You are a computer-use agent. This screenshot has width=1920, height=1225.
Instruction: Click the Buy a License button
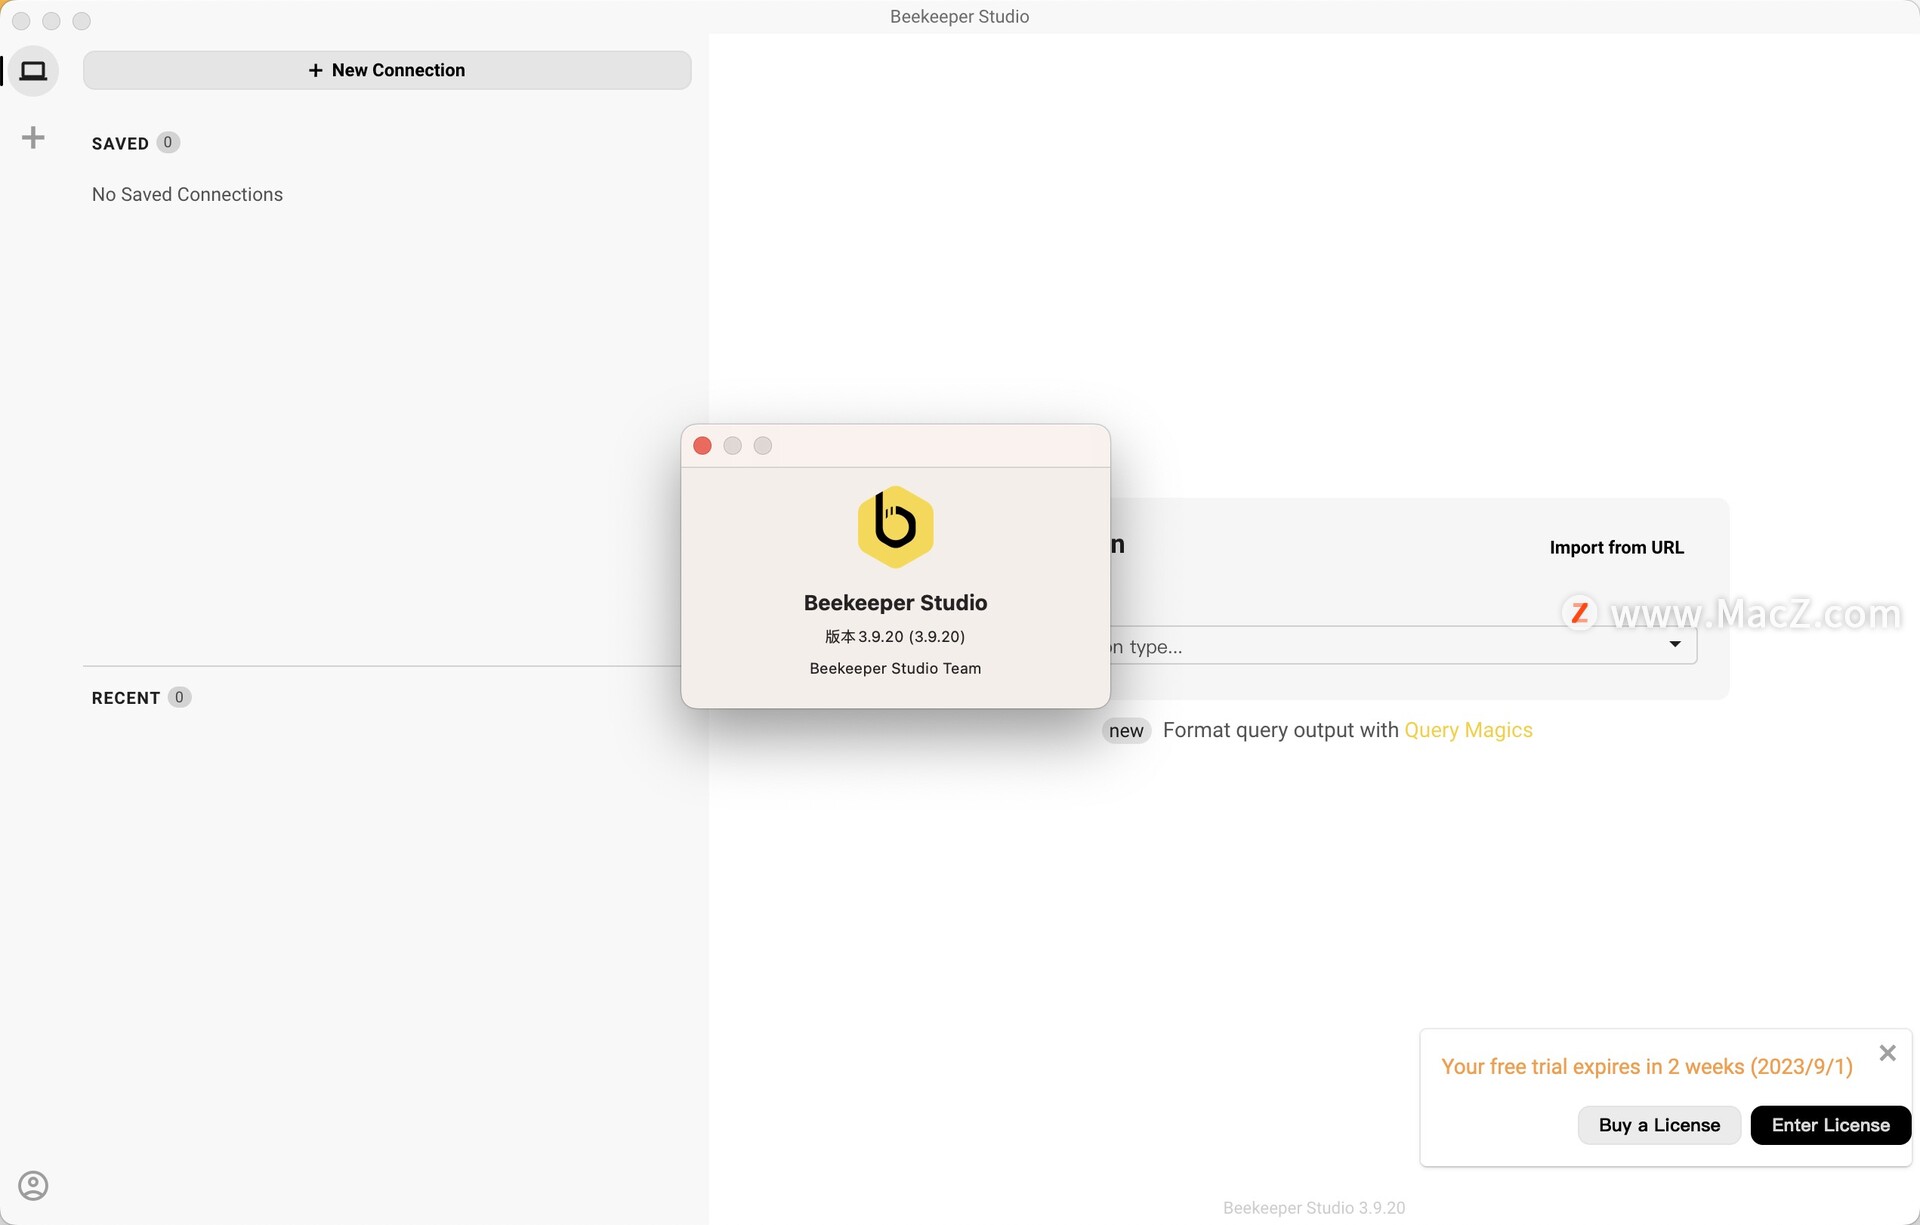[x=1659, y=1125]
